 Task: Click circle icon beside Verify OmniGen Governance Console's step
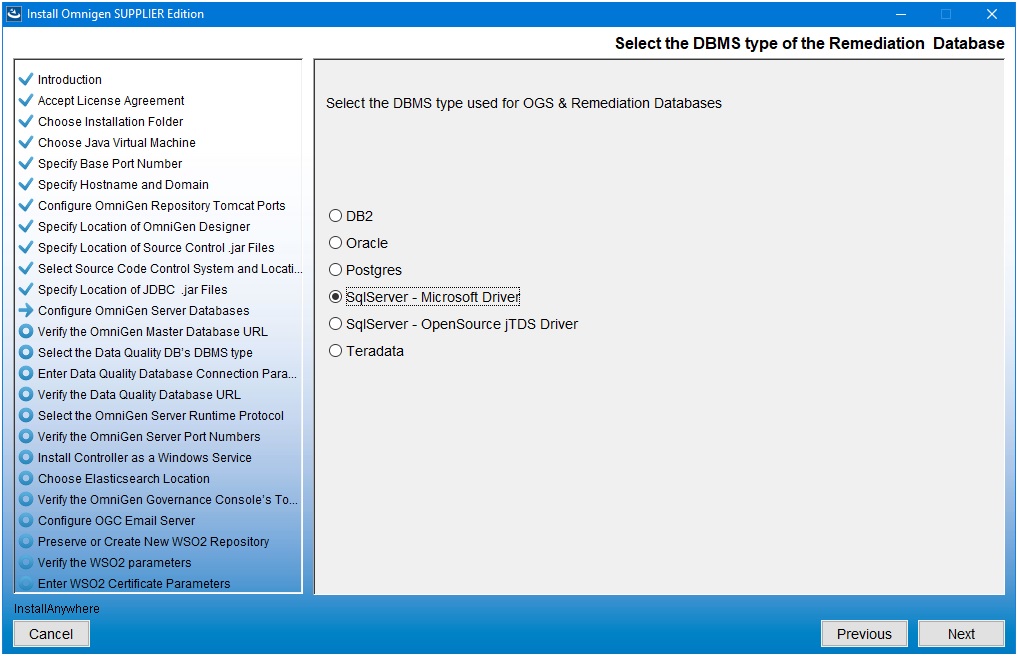26,499
